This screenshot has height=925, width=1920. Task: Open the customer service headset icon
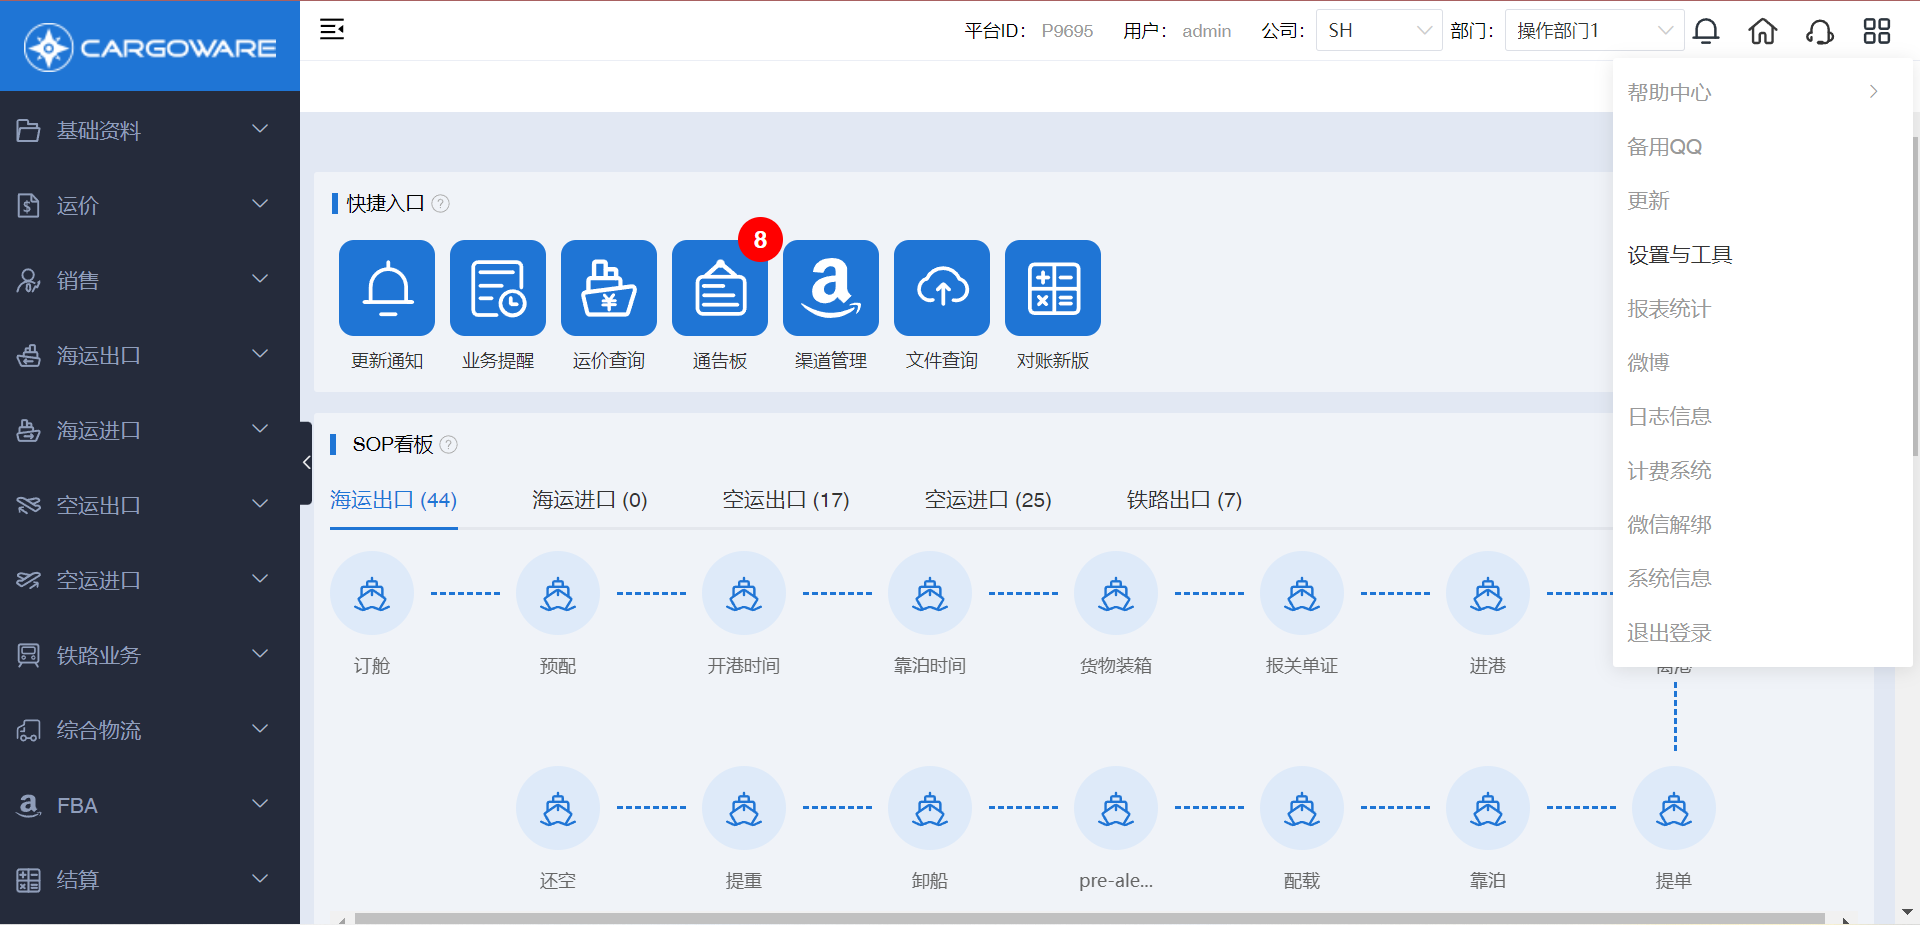1819,31
